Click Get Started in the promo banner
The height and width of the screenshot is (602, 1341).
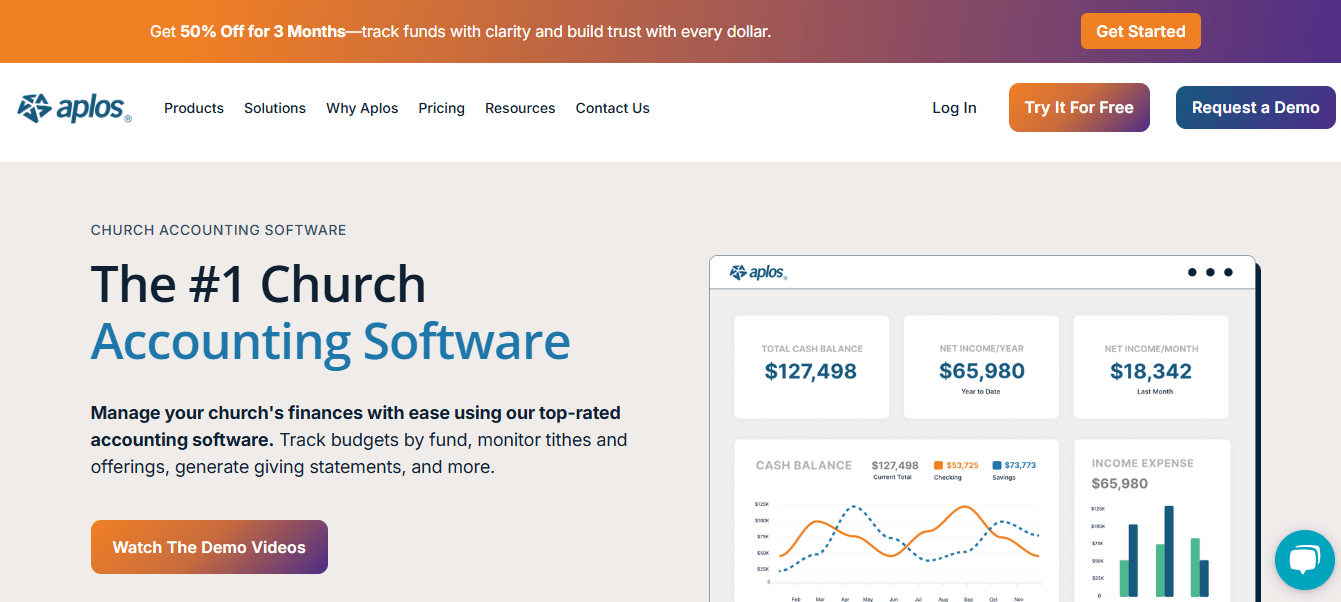(x=1141, y=31)
